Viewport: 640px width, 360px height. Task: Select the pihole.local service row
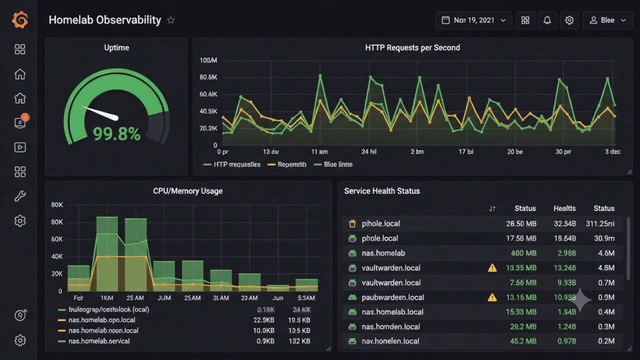483,224
